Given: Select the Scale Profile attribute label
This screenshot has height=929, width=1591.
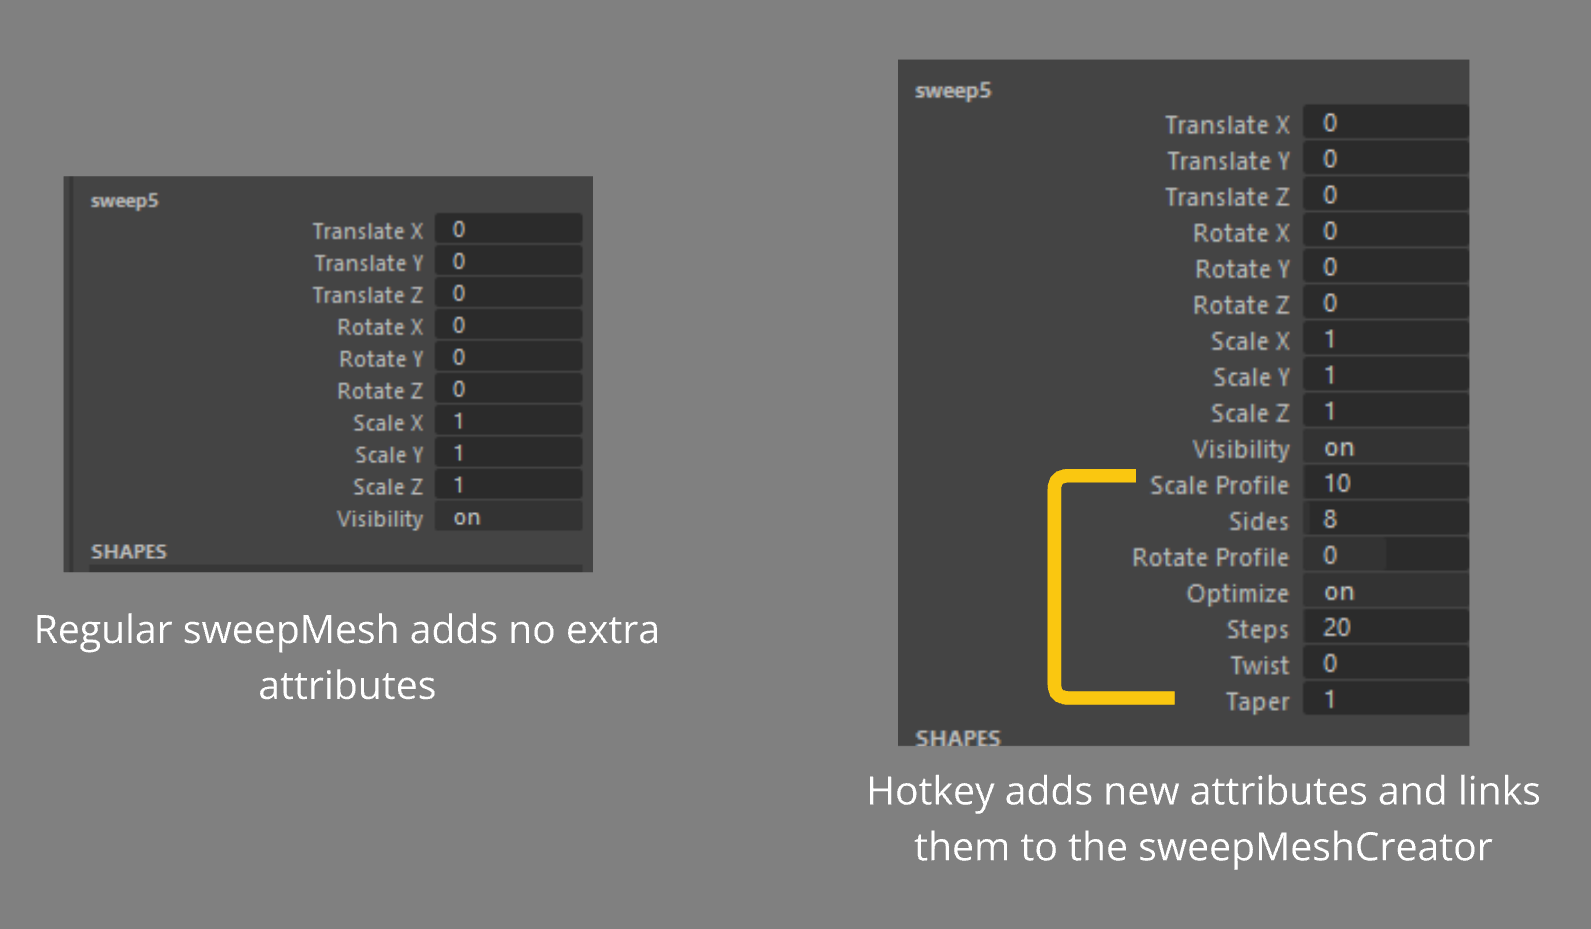Looking at the screenshot, I should coord(1219,485).
